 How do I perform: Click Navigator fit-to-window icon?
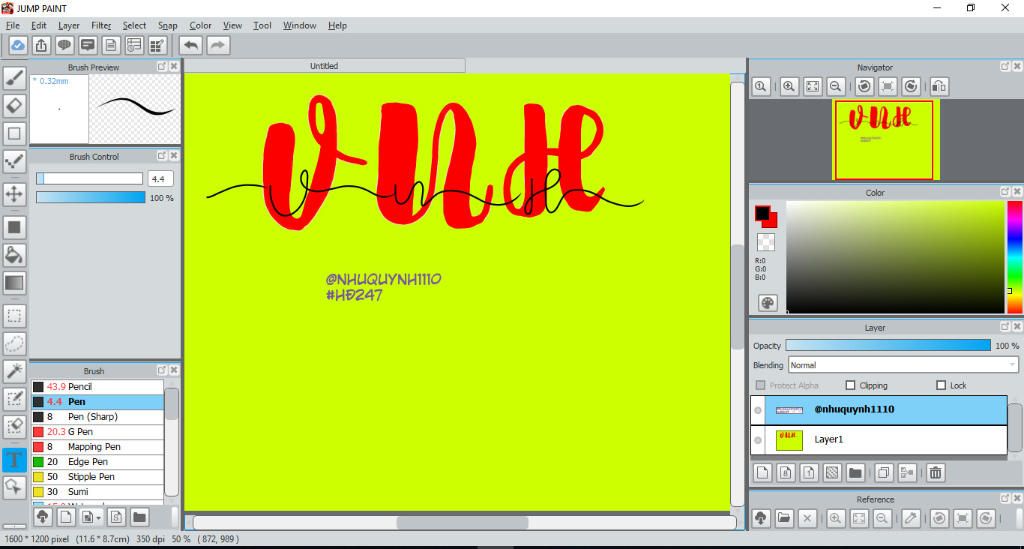pos(812,86)
